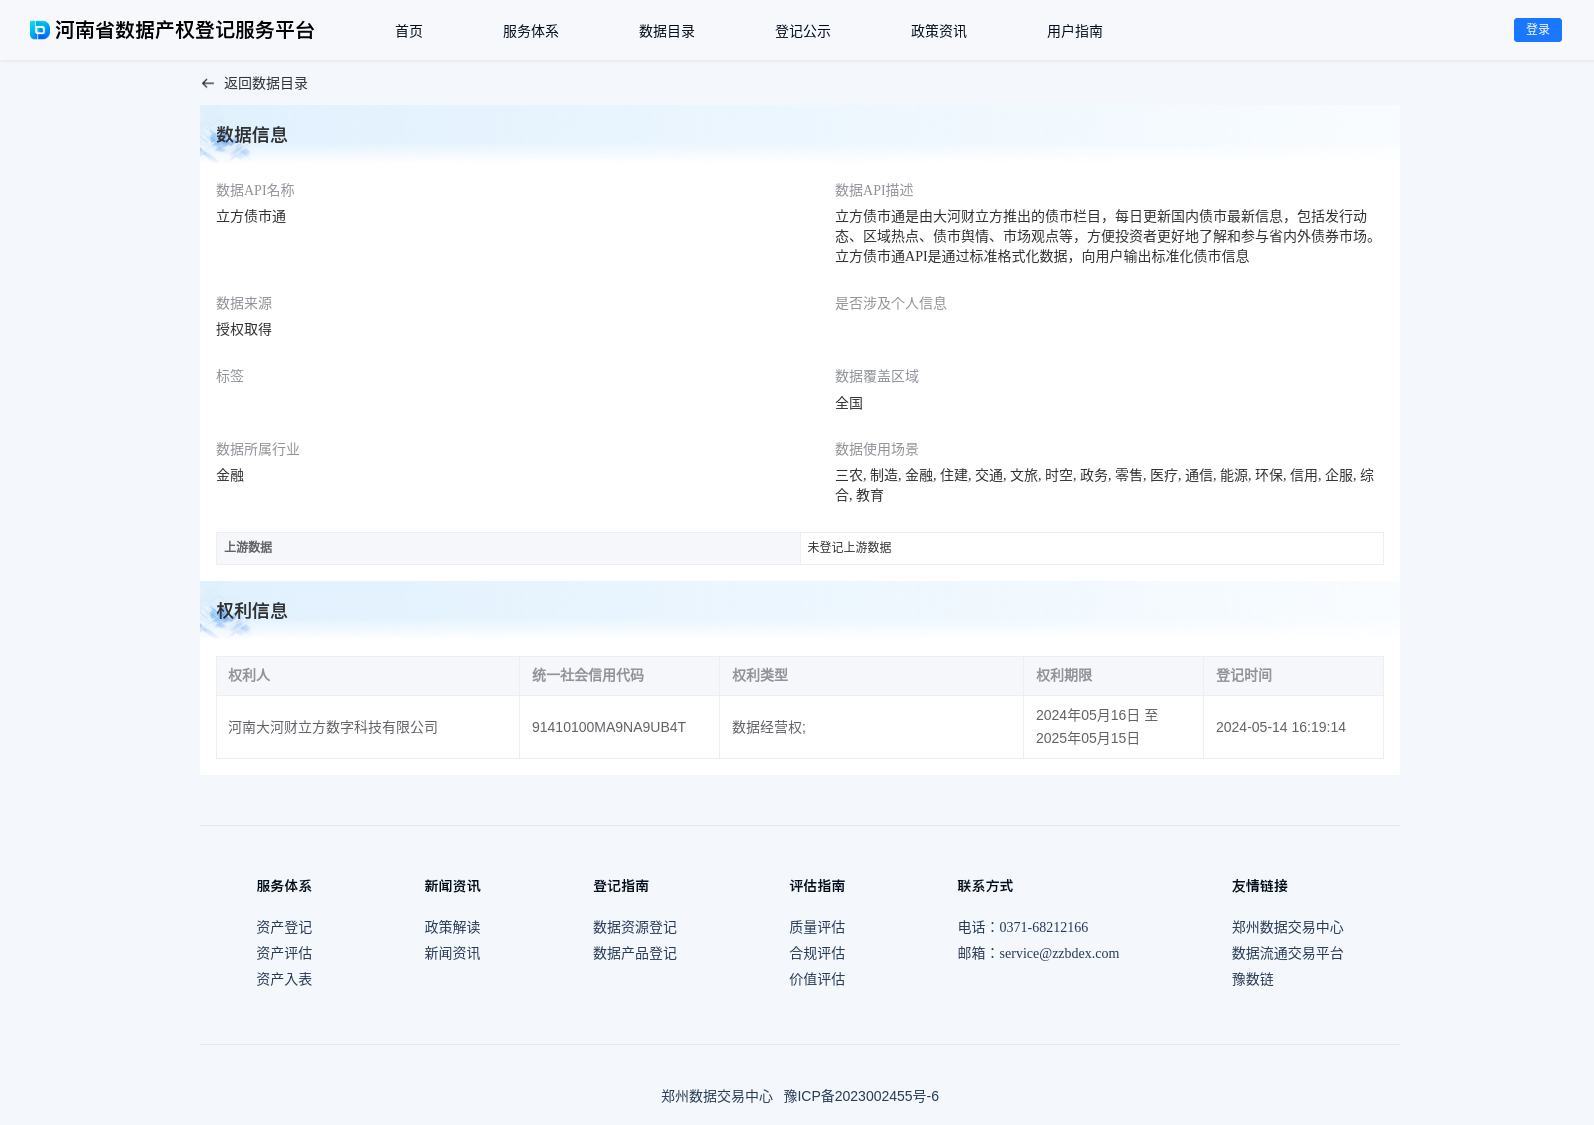Click data usage scenarios list text
1594x1125 pixels.
coord(1105,485)
